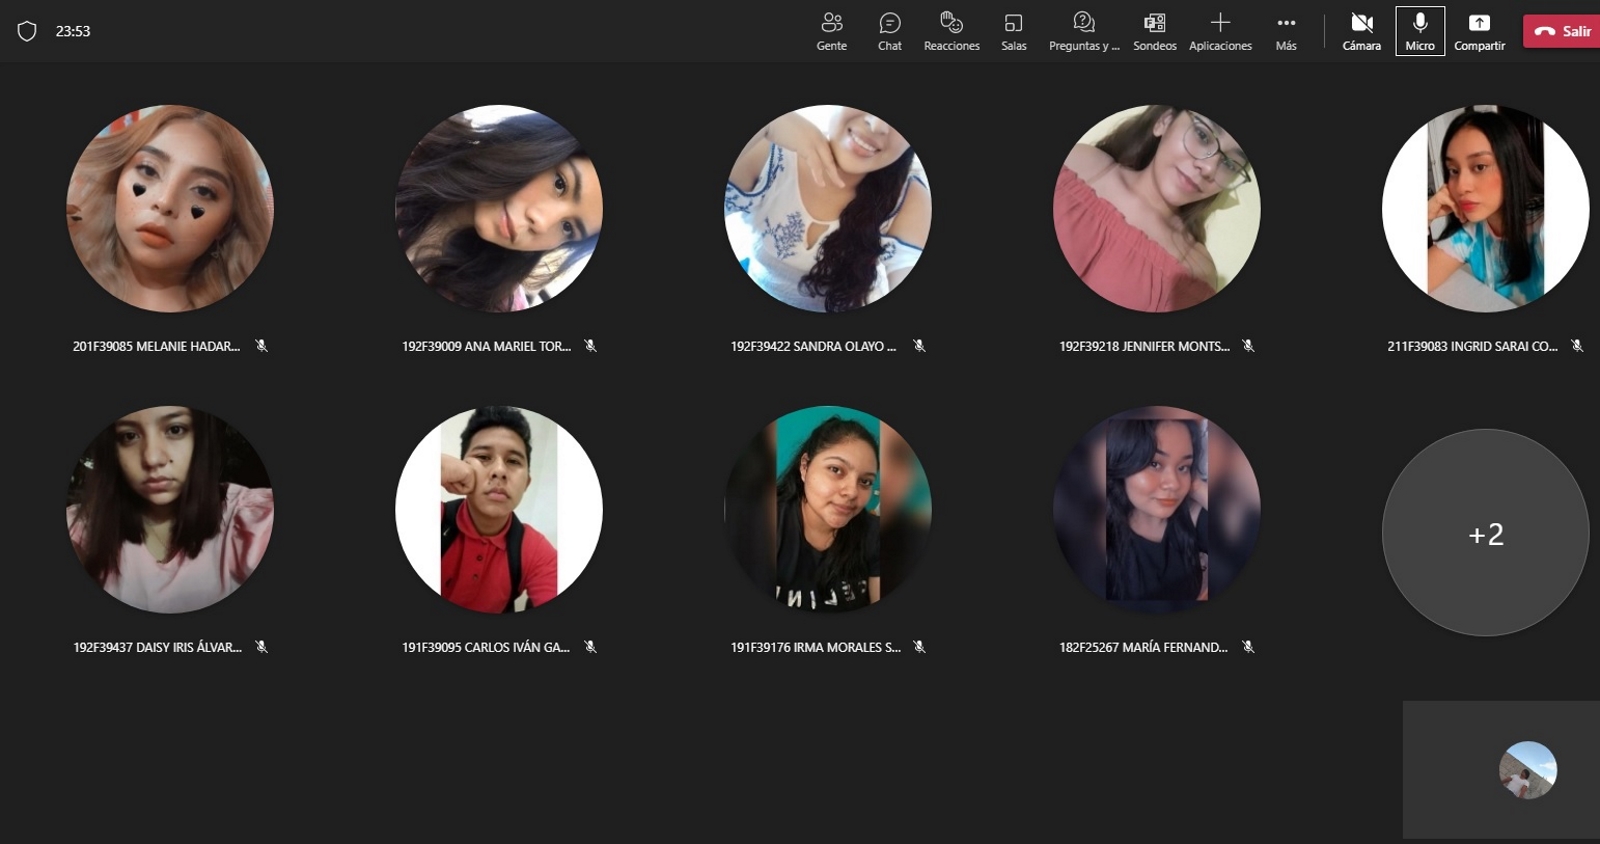Toggle the Micro microphone
Image resolution: width=1600 pixels, height=844 pixels.
click(x=1420, y=31)
